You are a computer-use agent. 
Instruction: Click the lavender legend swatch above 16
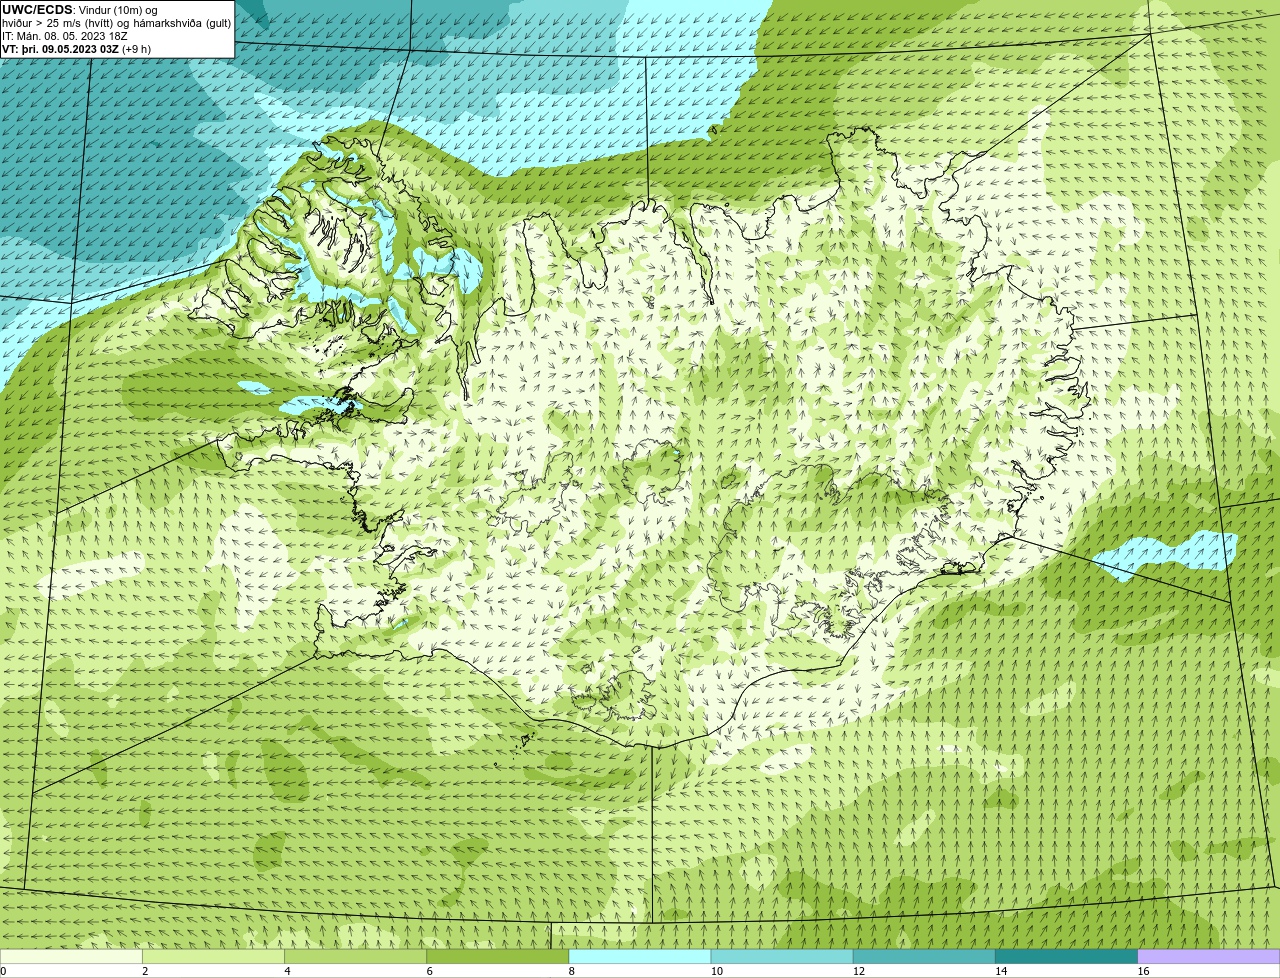click(1209, 957)
